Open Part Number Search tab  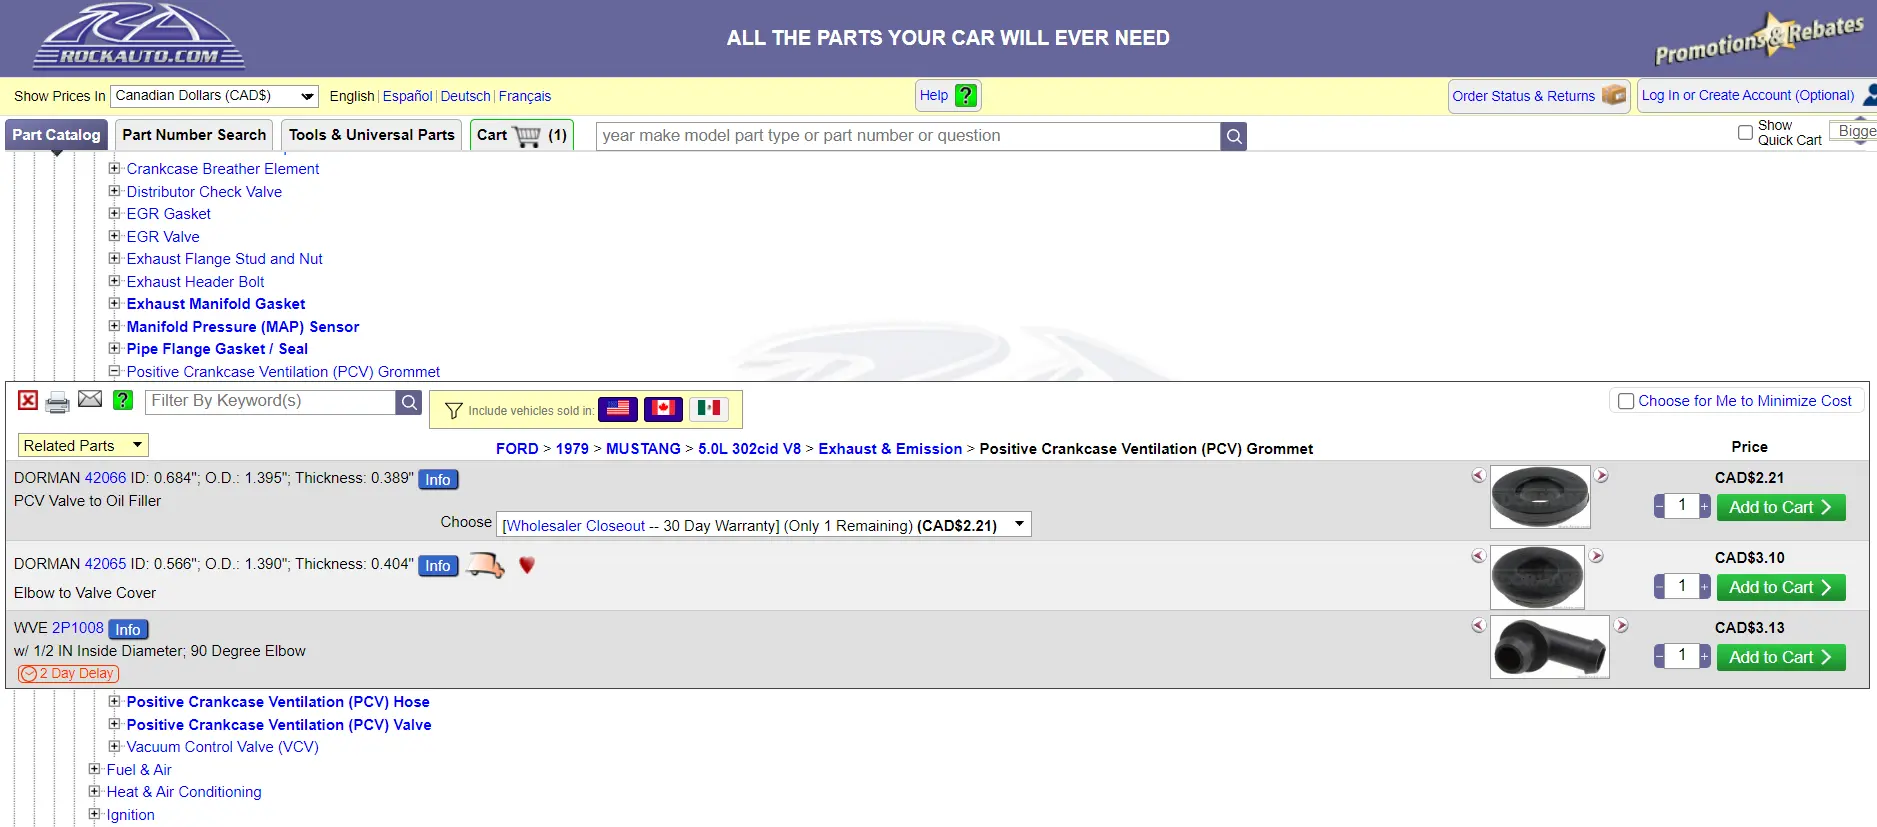[x=194, y=135]
